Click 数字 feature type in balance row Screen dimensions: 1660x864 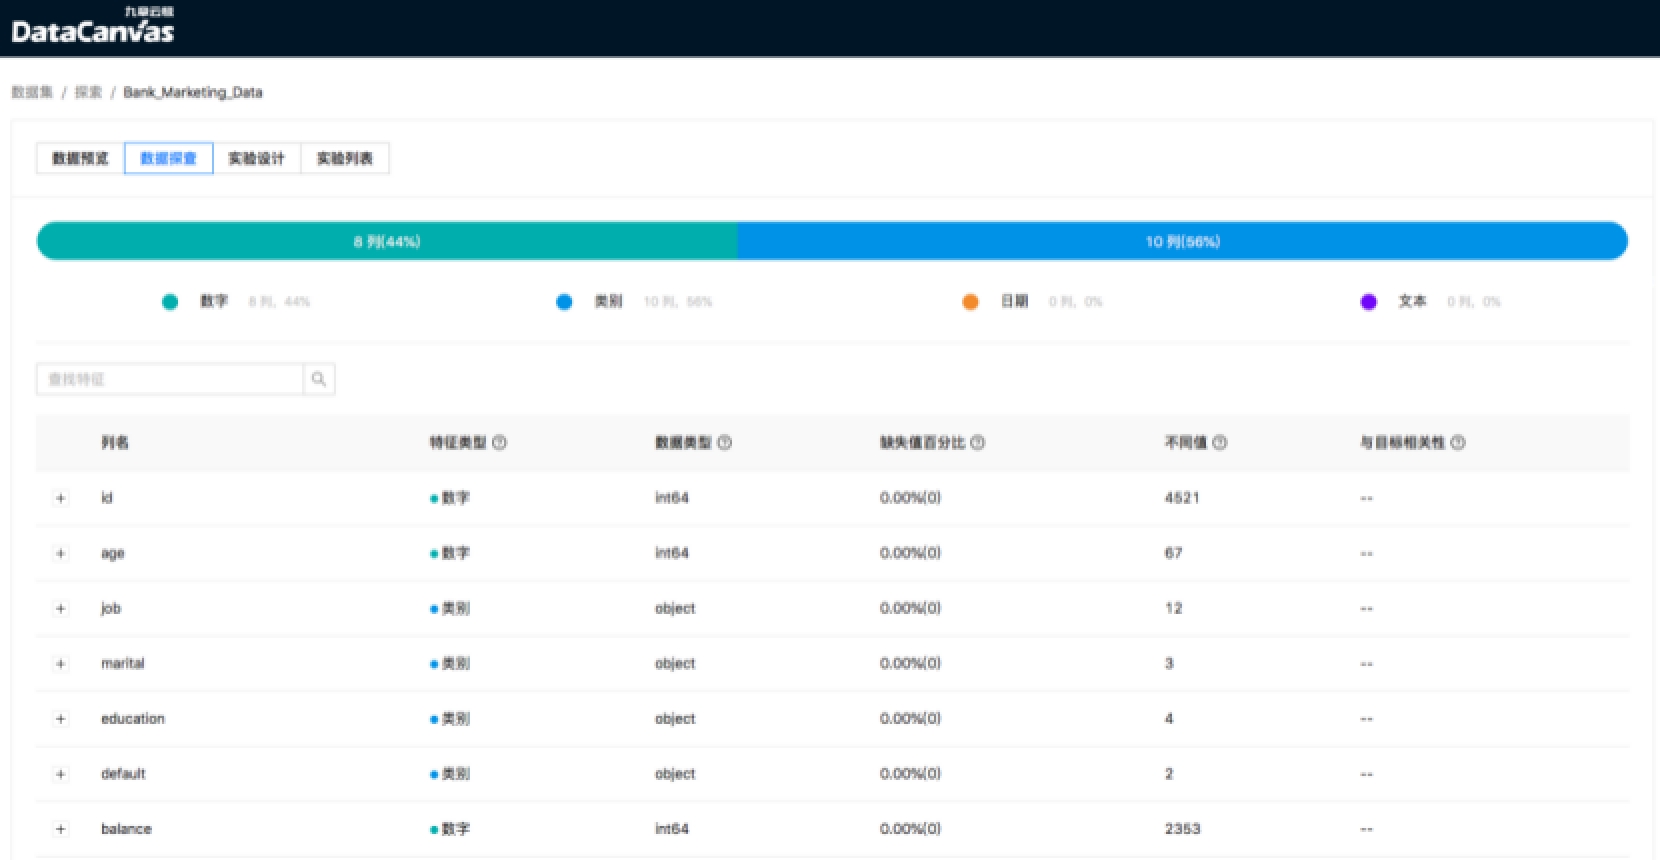coord(450,829)
